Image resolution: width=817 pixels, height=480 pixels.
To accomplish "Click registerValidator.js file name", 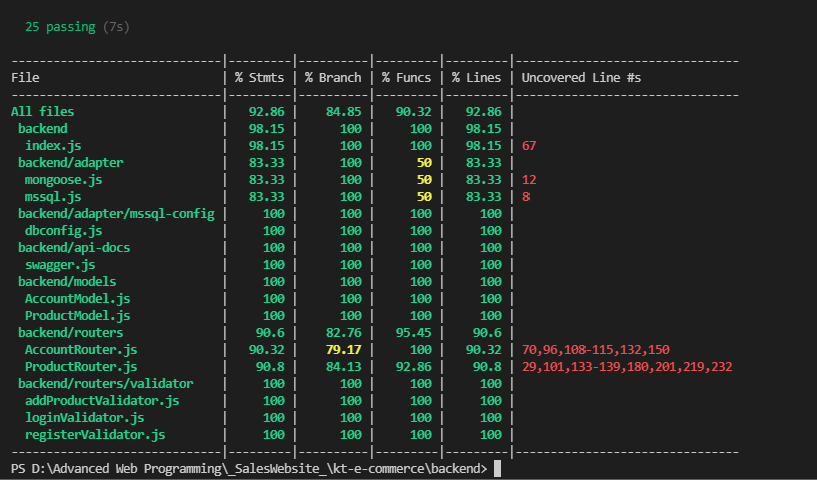I will [x=95, y=435].
